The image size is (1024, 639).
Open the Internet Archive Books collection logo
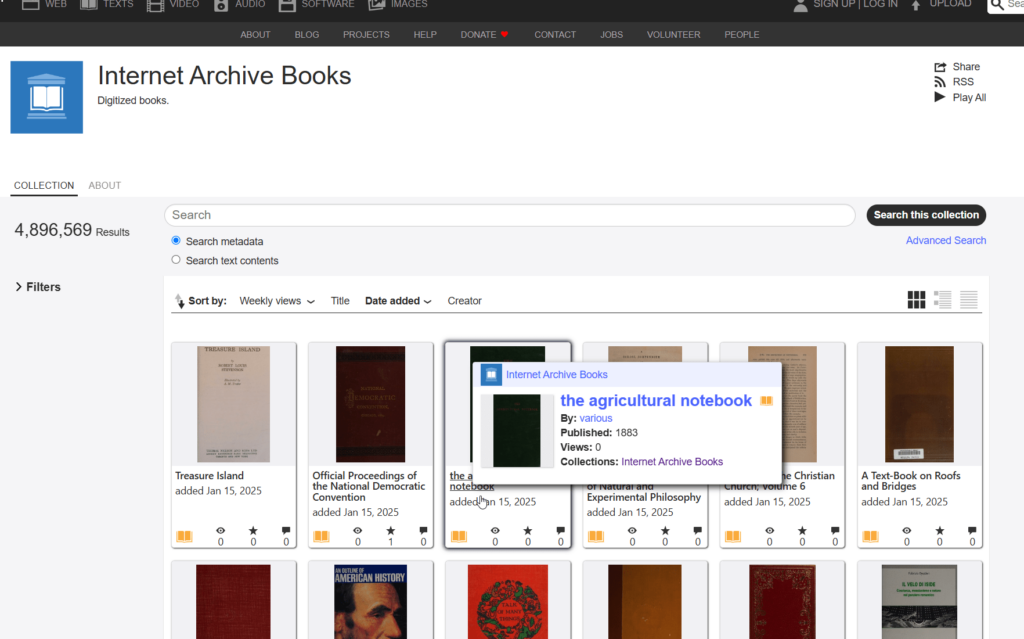[x=46, y=97]
